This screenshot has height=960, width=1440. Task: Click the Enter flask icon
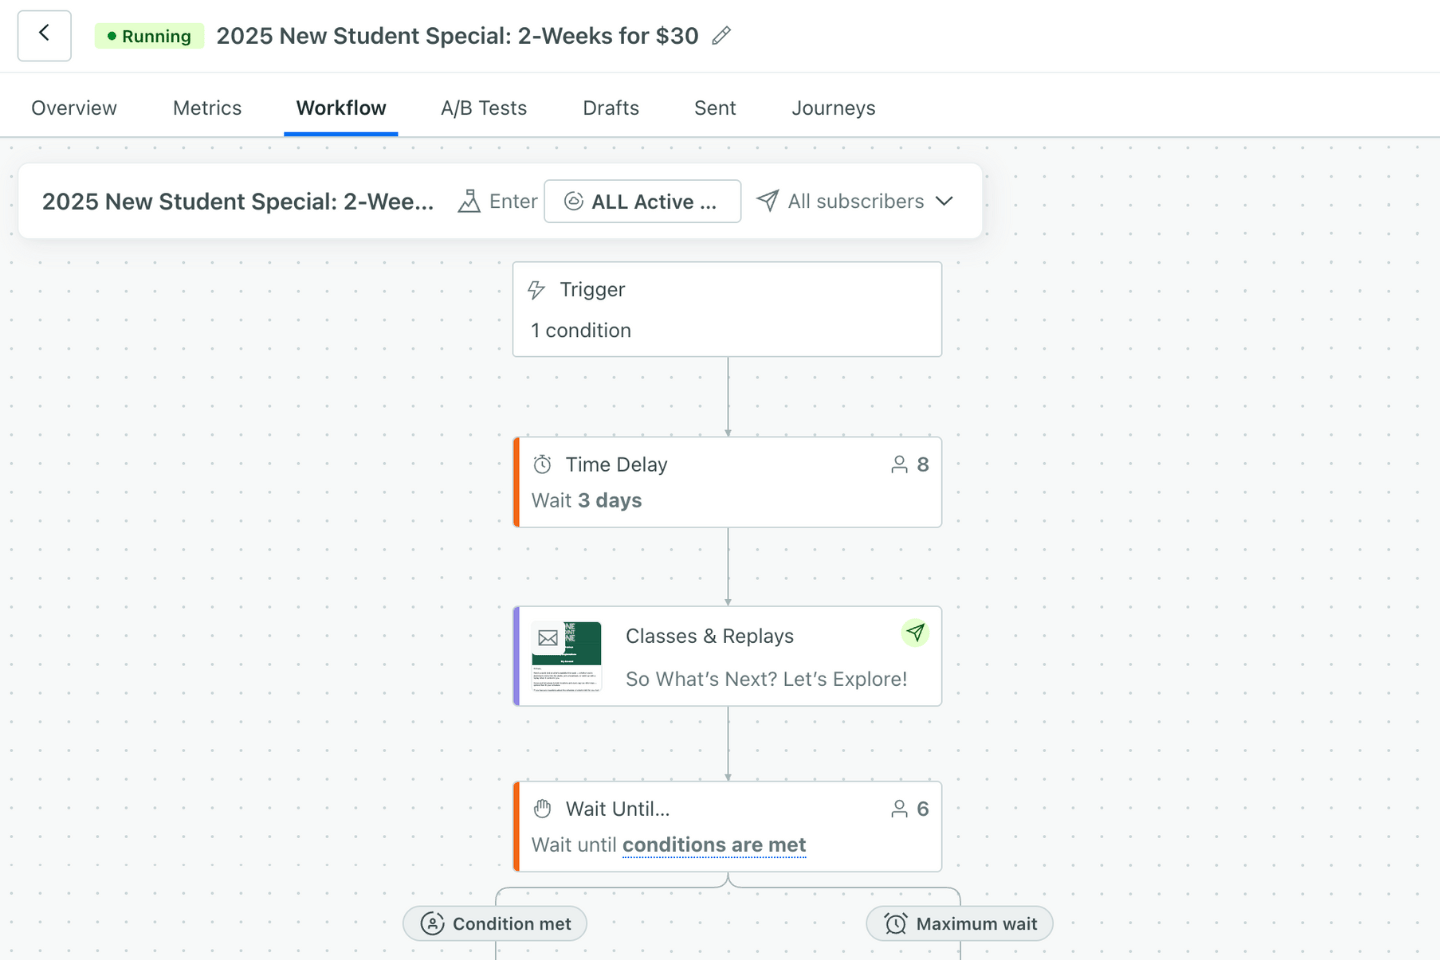(x=469, y=201)
